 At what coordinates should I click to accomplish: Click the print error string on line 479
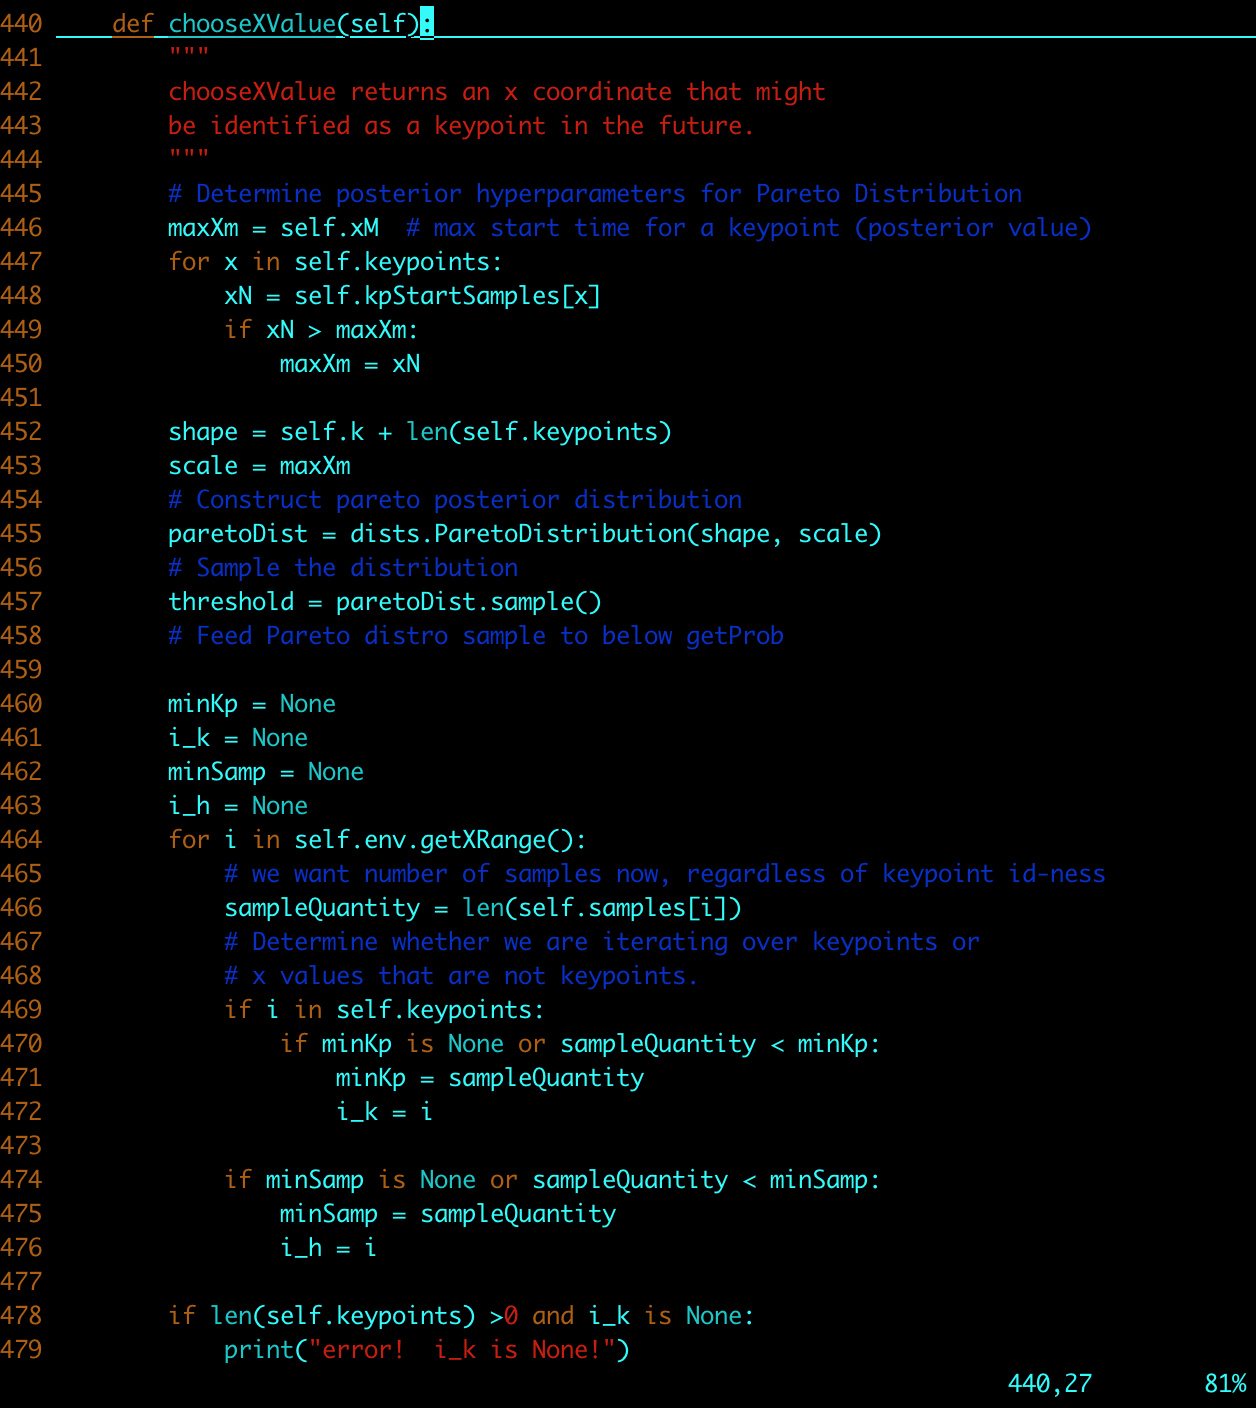469,1350
